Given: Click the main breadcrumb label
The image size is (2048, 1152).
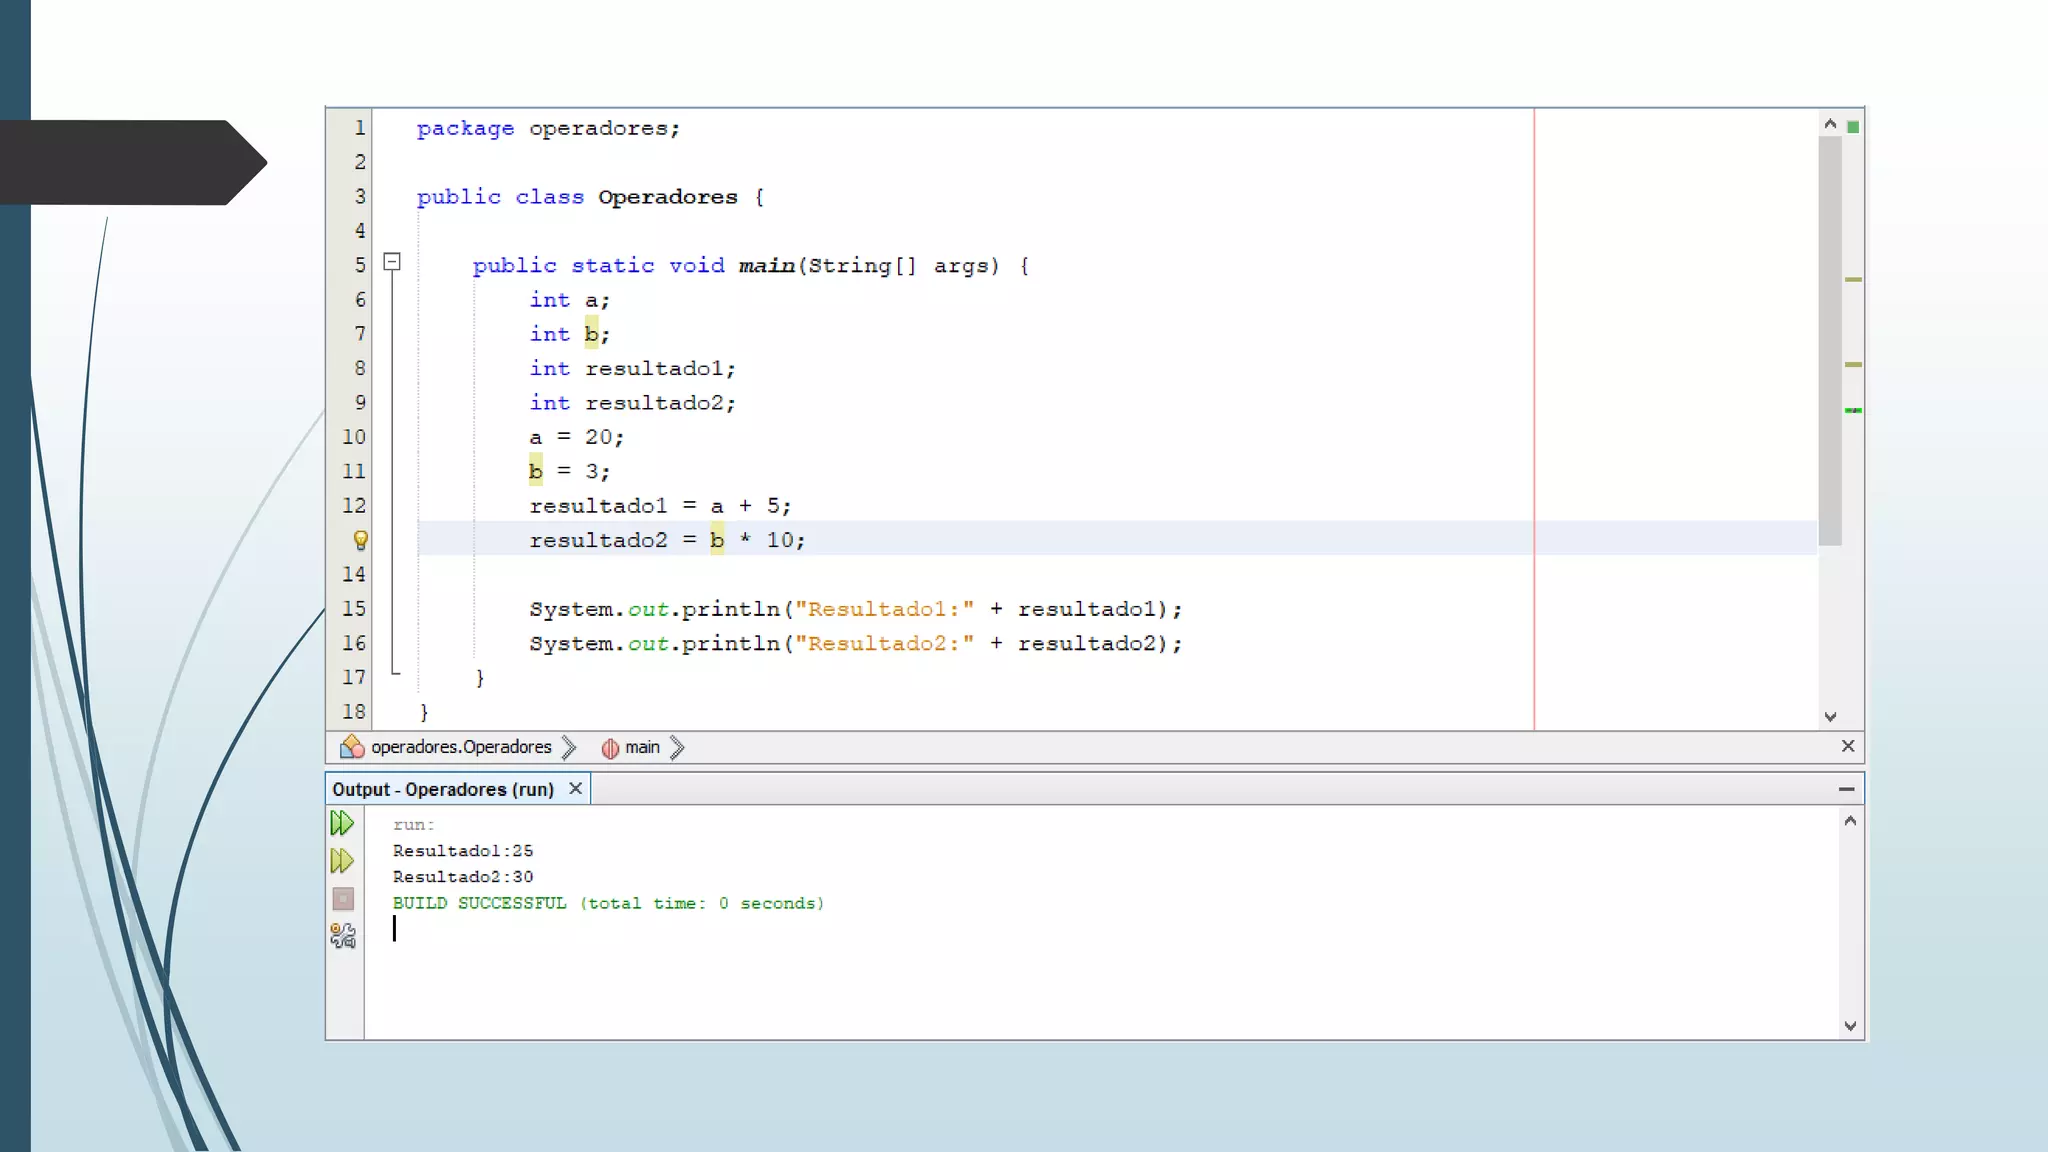Looking at the screenshot, I should click(x=642, y=747).
